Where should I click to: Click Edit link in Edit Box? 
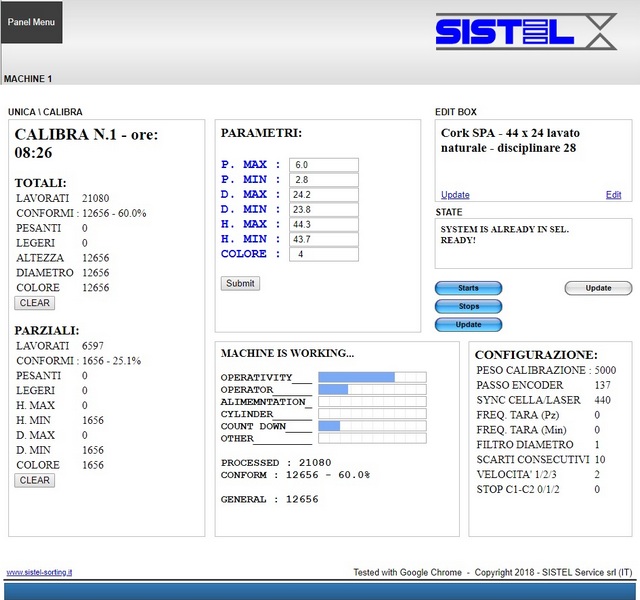613,195
